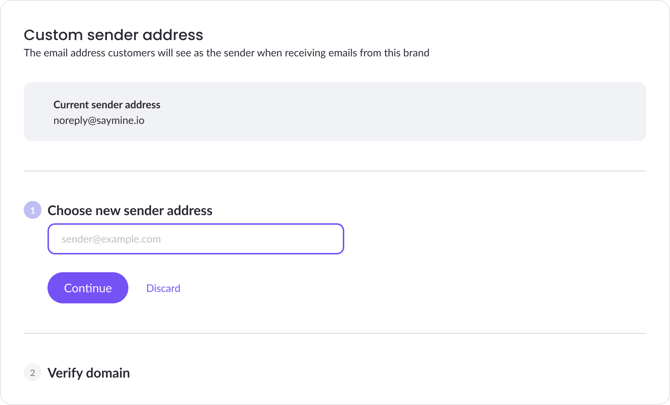Click the word 'brand' in the description
The width and height of the screenshot is (670, 405).
[415, 53]
